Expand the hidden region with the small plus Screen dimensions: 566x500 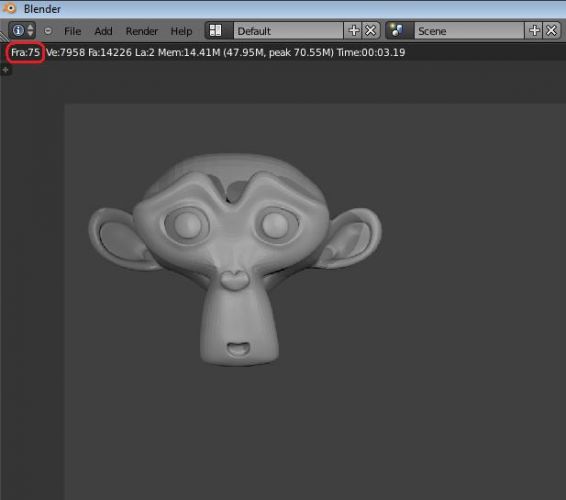point(5,70)
